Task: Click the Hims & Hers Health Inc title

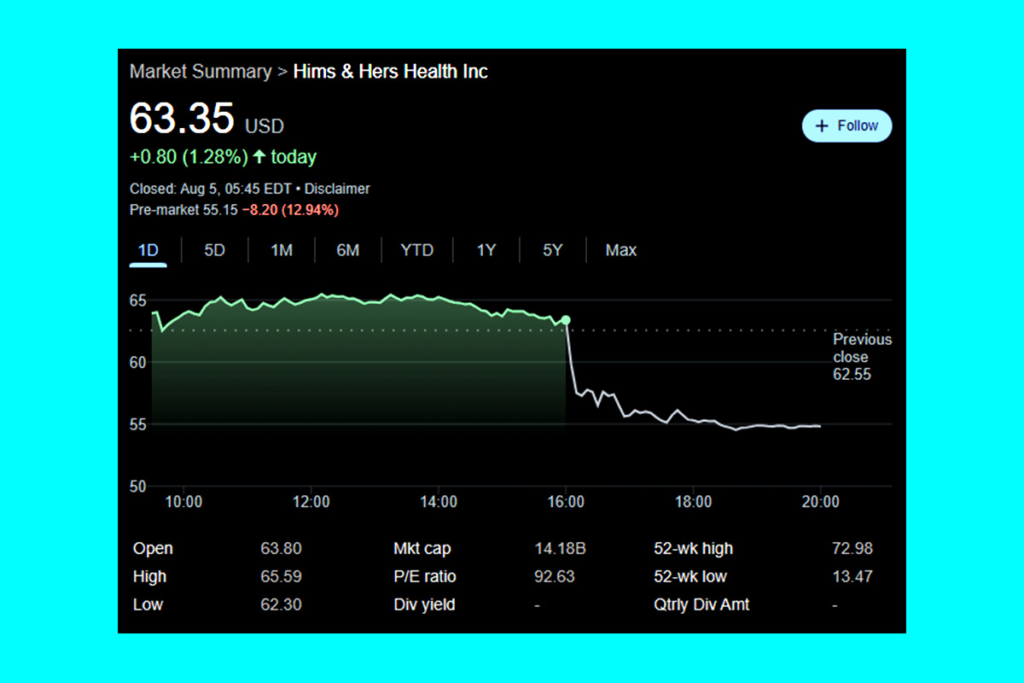Action: [x=390, y=72]
